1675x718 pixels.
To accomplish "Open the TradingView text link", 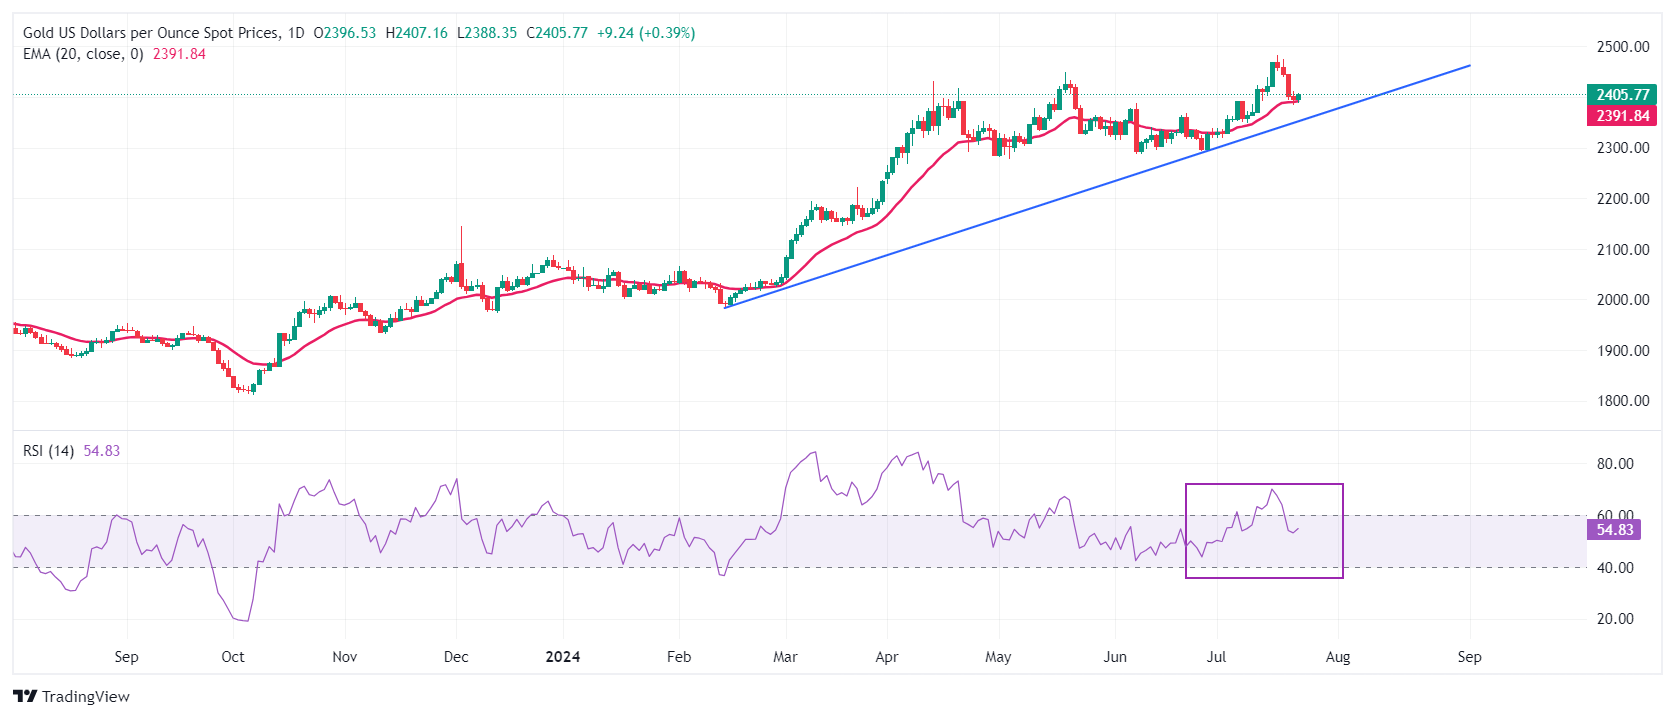I will click(86, 696).
